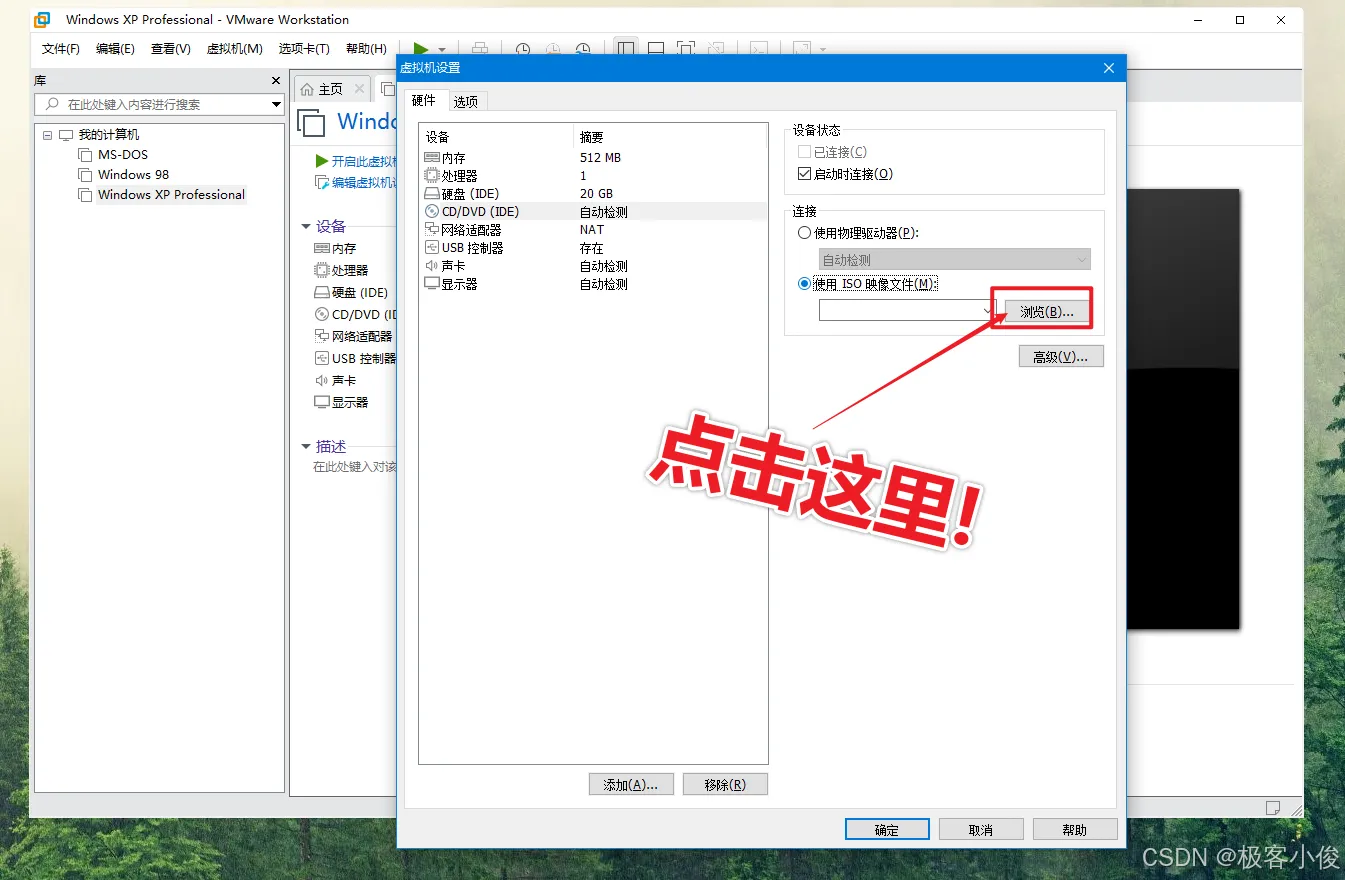
Task: Select the 使用 ISO 映像文件(M) radio button
Action: pos(804,284)
